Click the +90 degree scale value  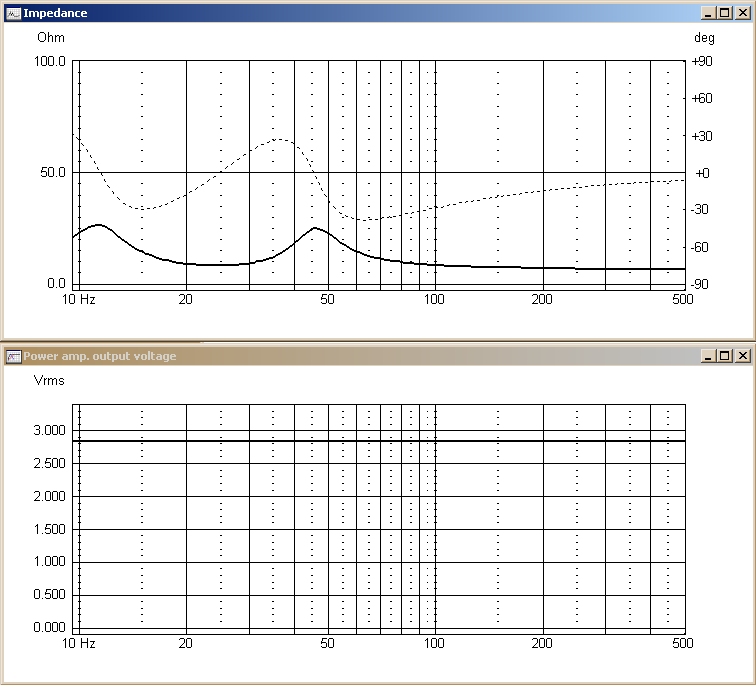pyautogui.click(x=702, y=61)
